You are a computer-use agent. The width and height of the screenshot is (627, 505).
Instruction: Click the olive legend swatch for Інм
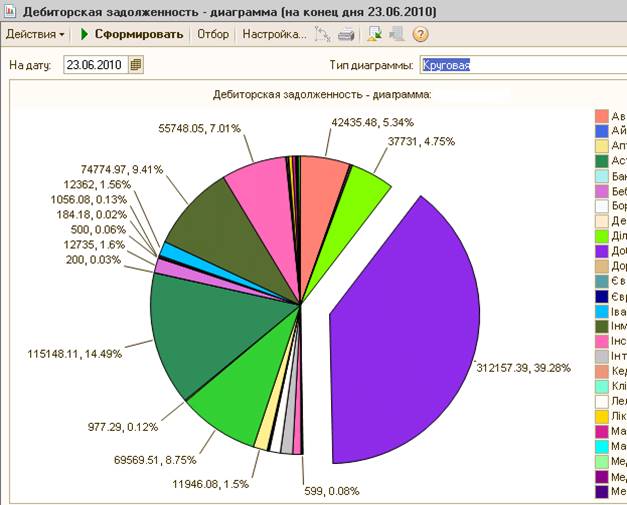(x=602, y=326)
